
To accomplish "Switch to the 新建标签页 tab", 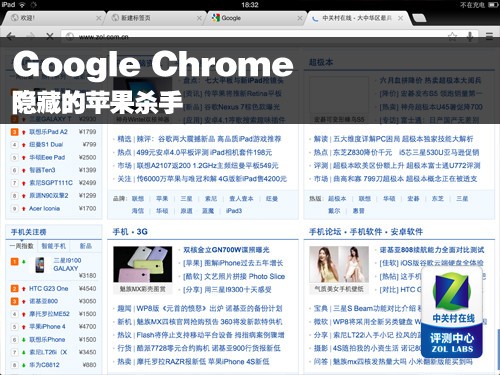I will pyautogui.click(x=155, y=18).
